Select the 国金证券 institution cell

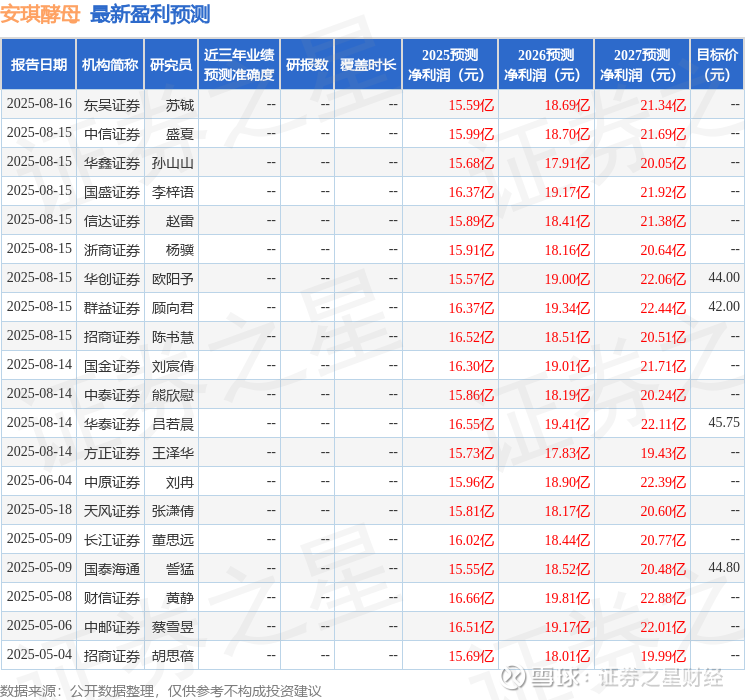tap(112, 366)
